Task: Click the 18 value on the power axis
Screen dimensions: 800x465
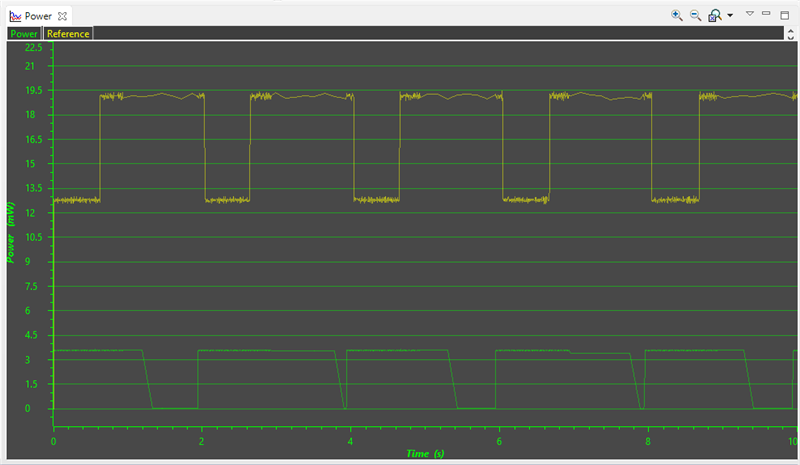Action: click(x=30, y=115)
